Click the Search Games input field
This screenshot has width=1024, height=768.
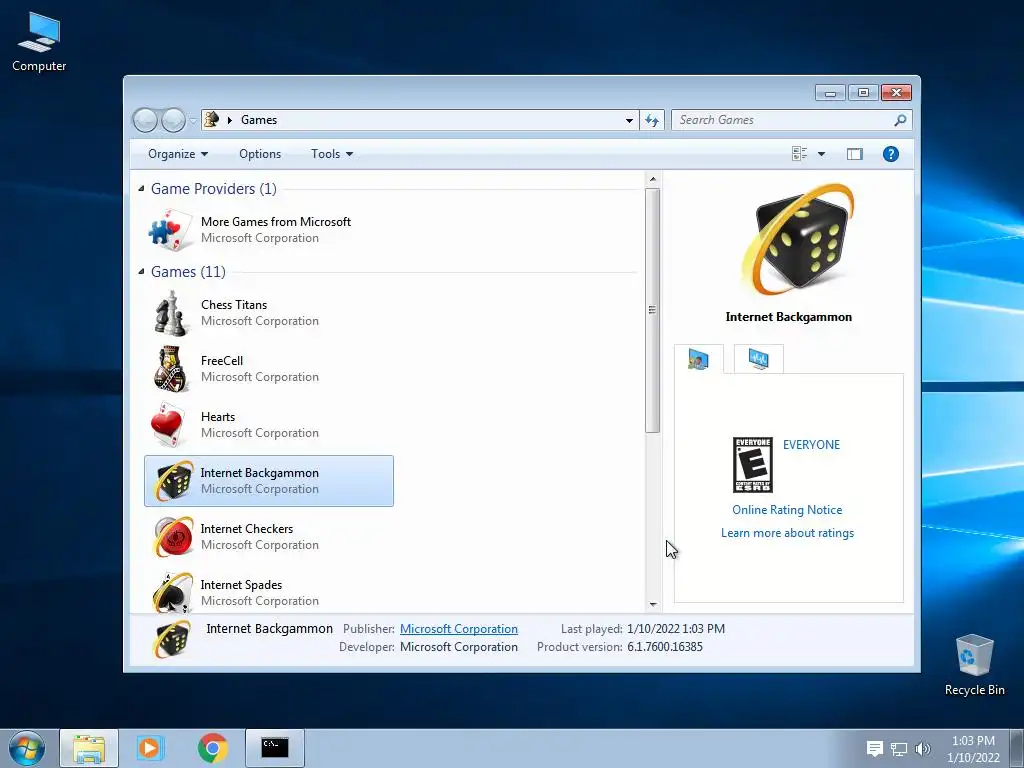coord(783,120)
